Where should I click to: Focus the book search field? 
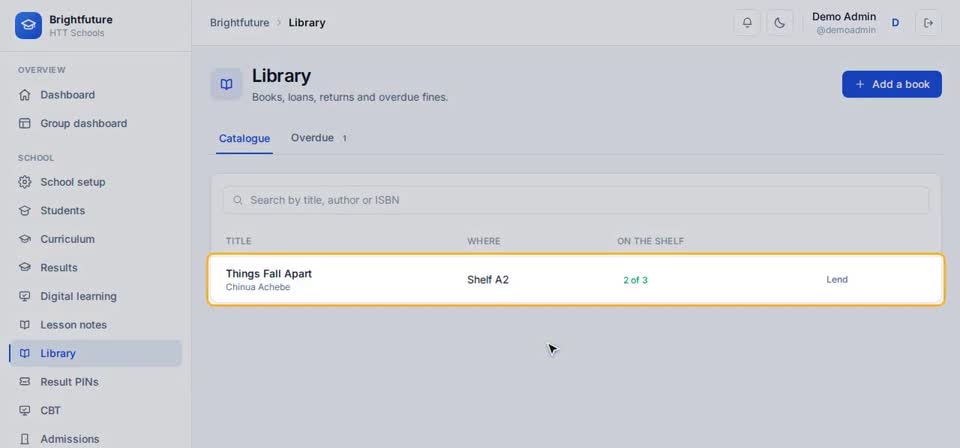pos(576,200)
